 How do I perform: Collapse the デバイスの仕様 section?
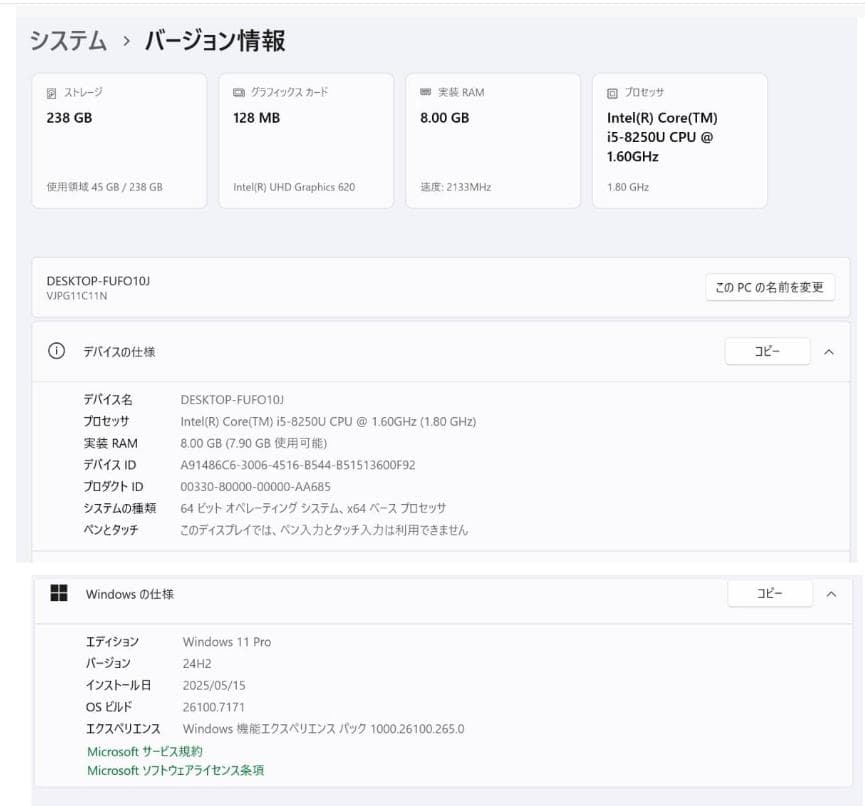pos(828,351)
